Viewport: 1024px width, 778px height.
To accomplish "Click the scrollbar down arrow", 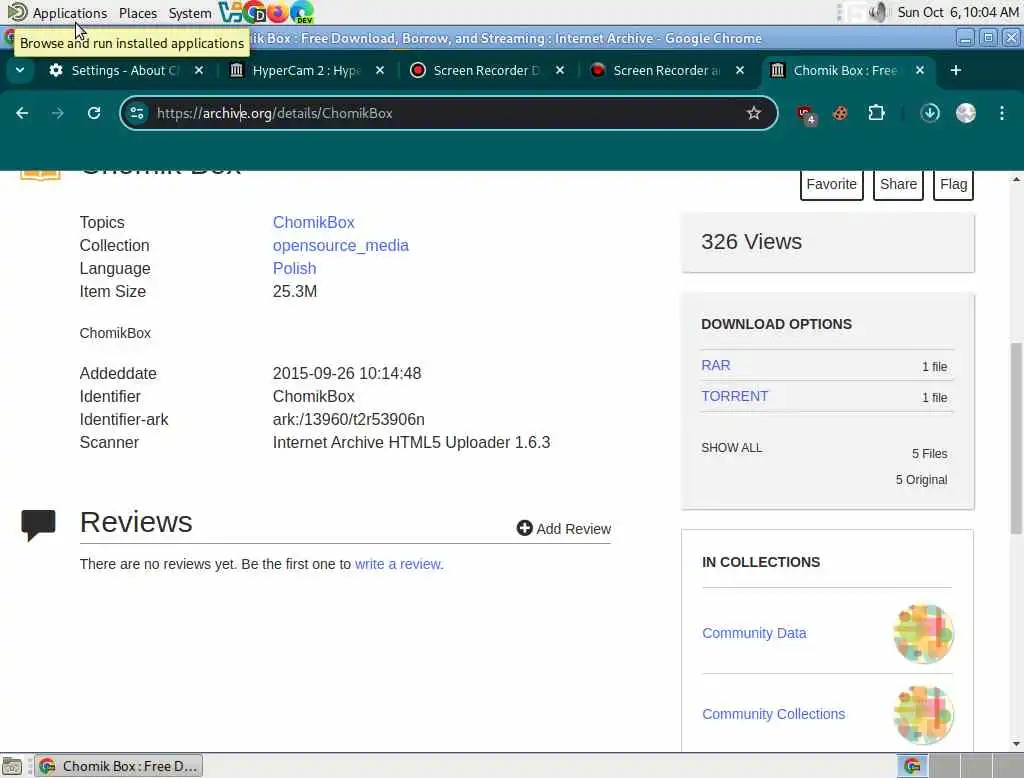I will [x=1016, y=744].
